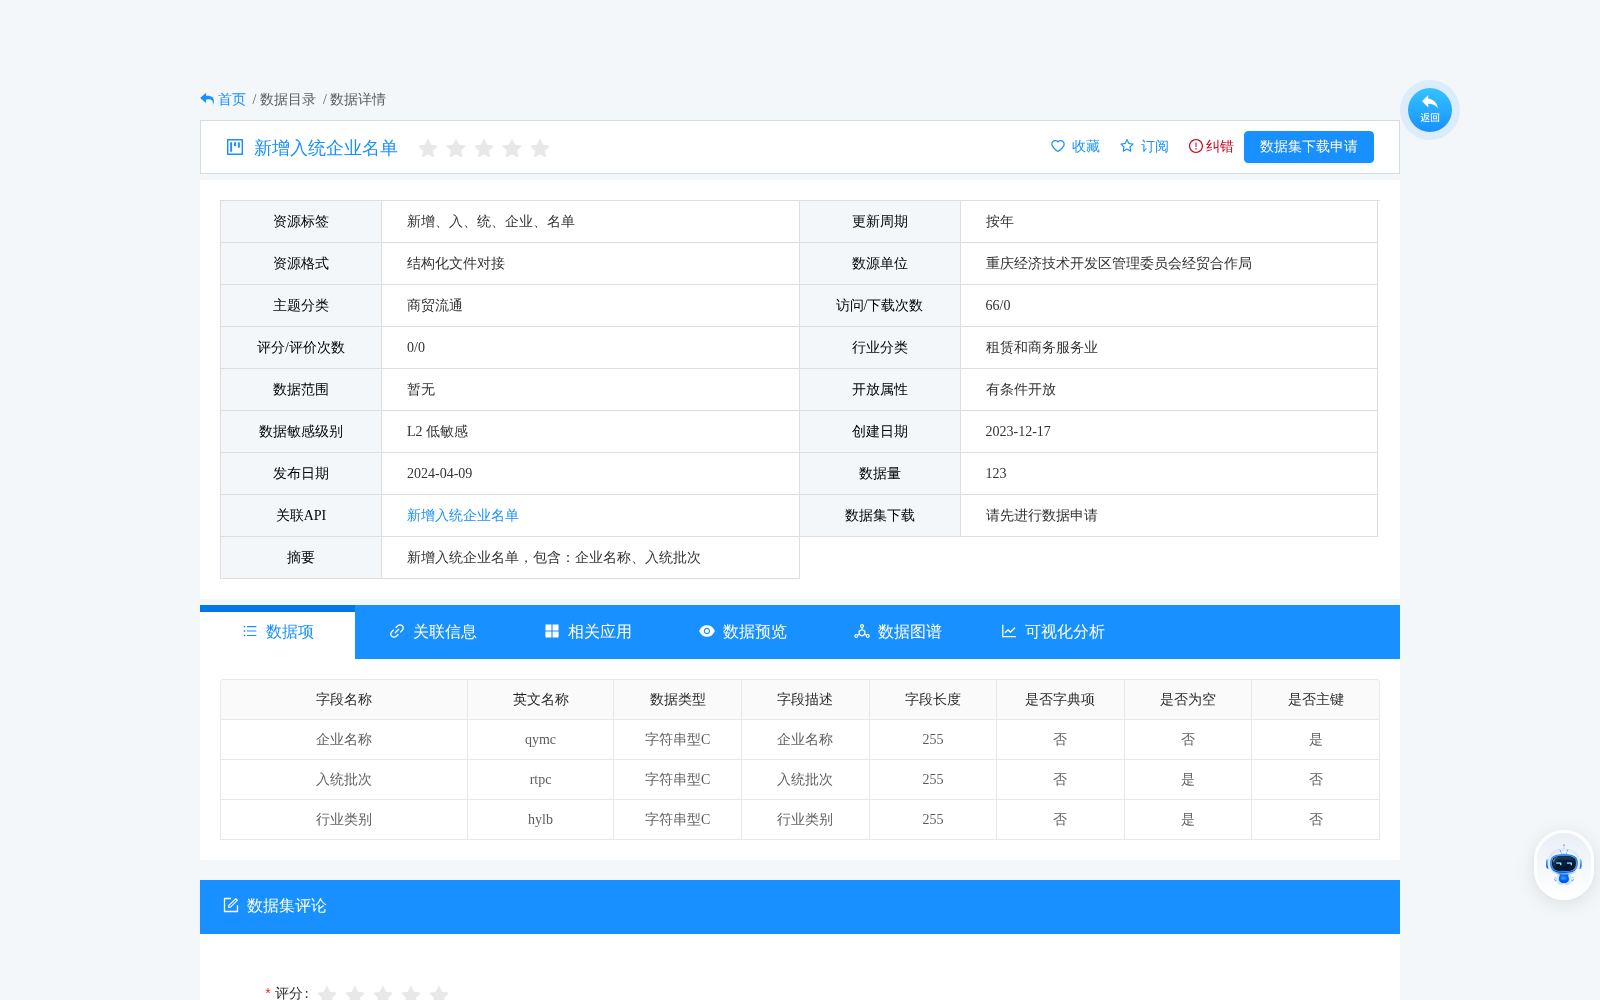The height and width of the screenshot is (1000, 1600).
Task: Click the 数据集下载申请 button
Action: (1309, 147)
